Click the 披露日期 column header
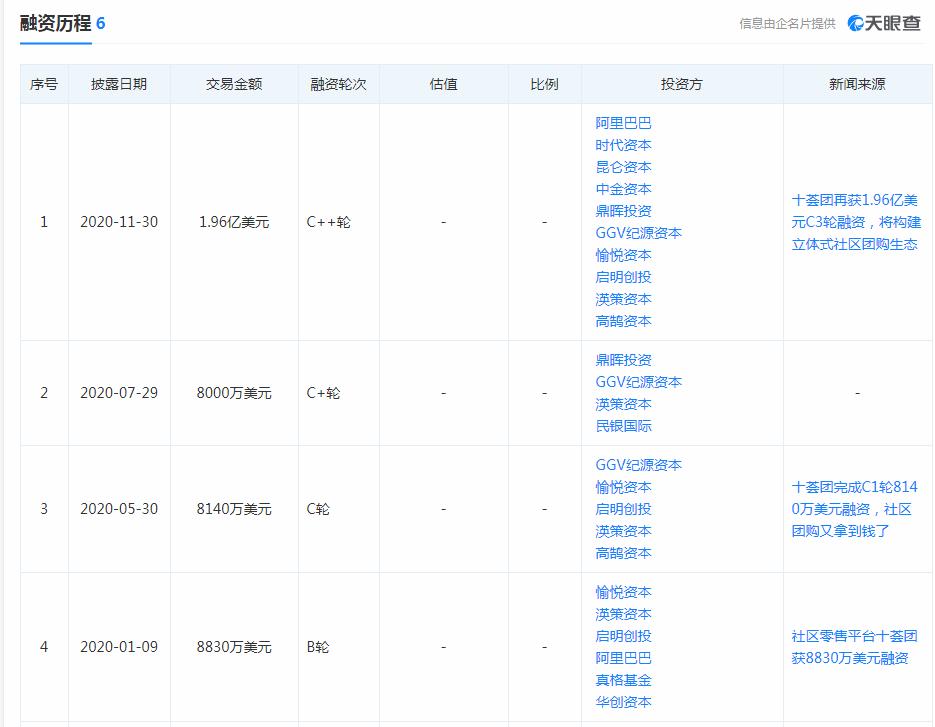Viewport: 935px width, 727px height. [119, 84]
